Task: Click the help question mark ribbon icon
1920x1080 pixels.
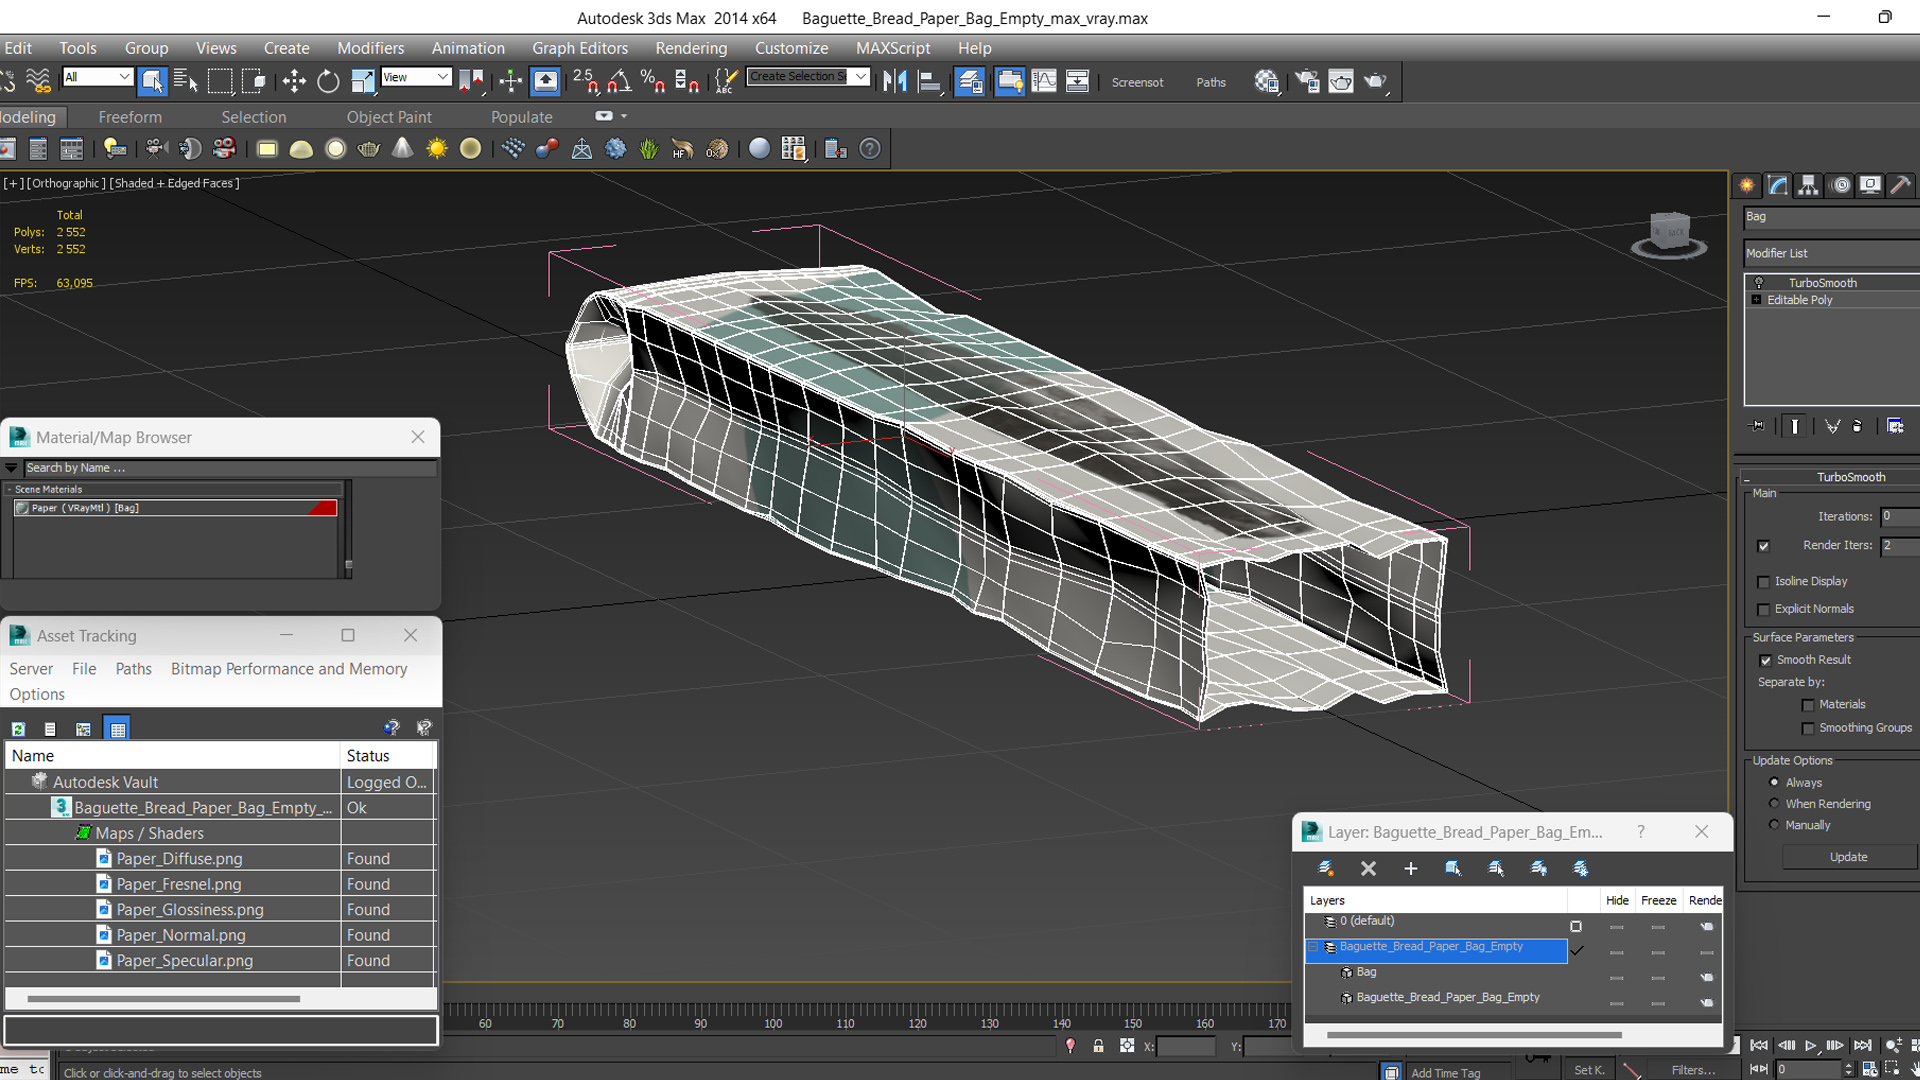Action: point(870,149)
